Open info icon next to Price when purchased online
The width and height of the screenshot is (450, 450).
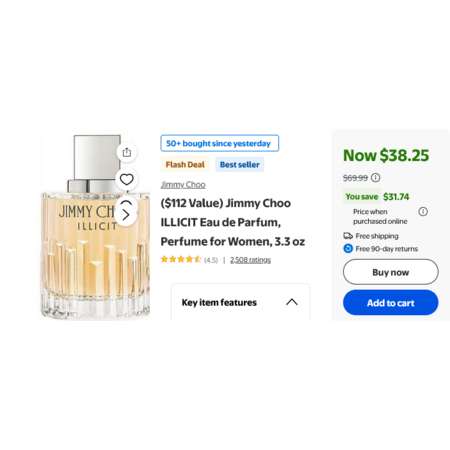pos(423,211)
